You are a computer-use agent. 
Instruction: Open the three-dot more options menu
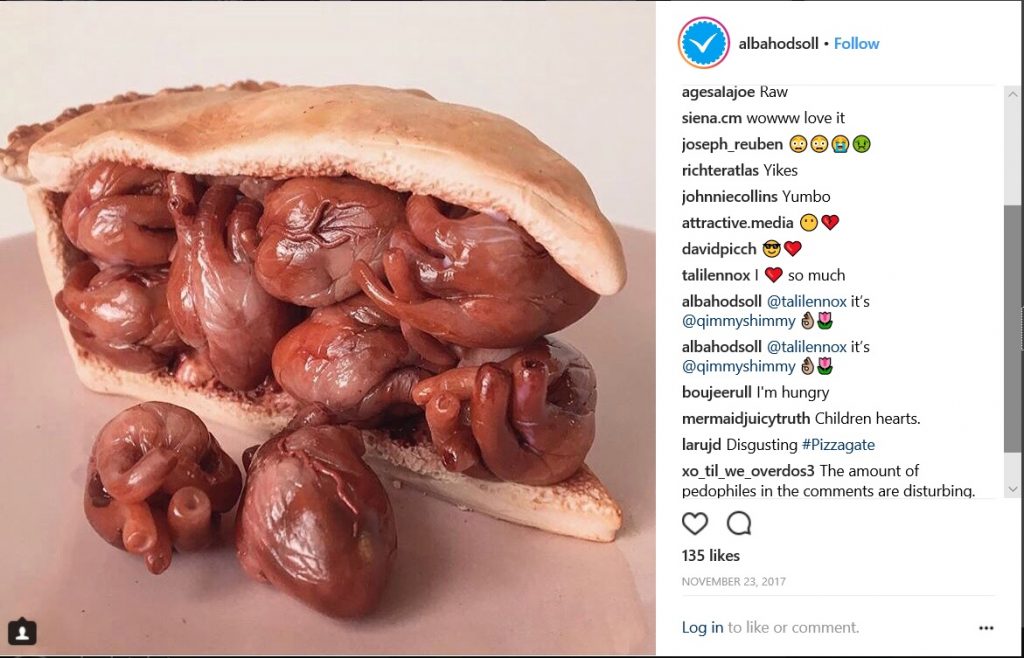tap(986, 628)
